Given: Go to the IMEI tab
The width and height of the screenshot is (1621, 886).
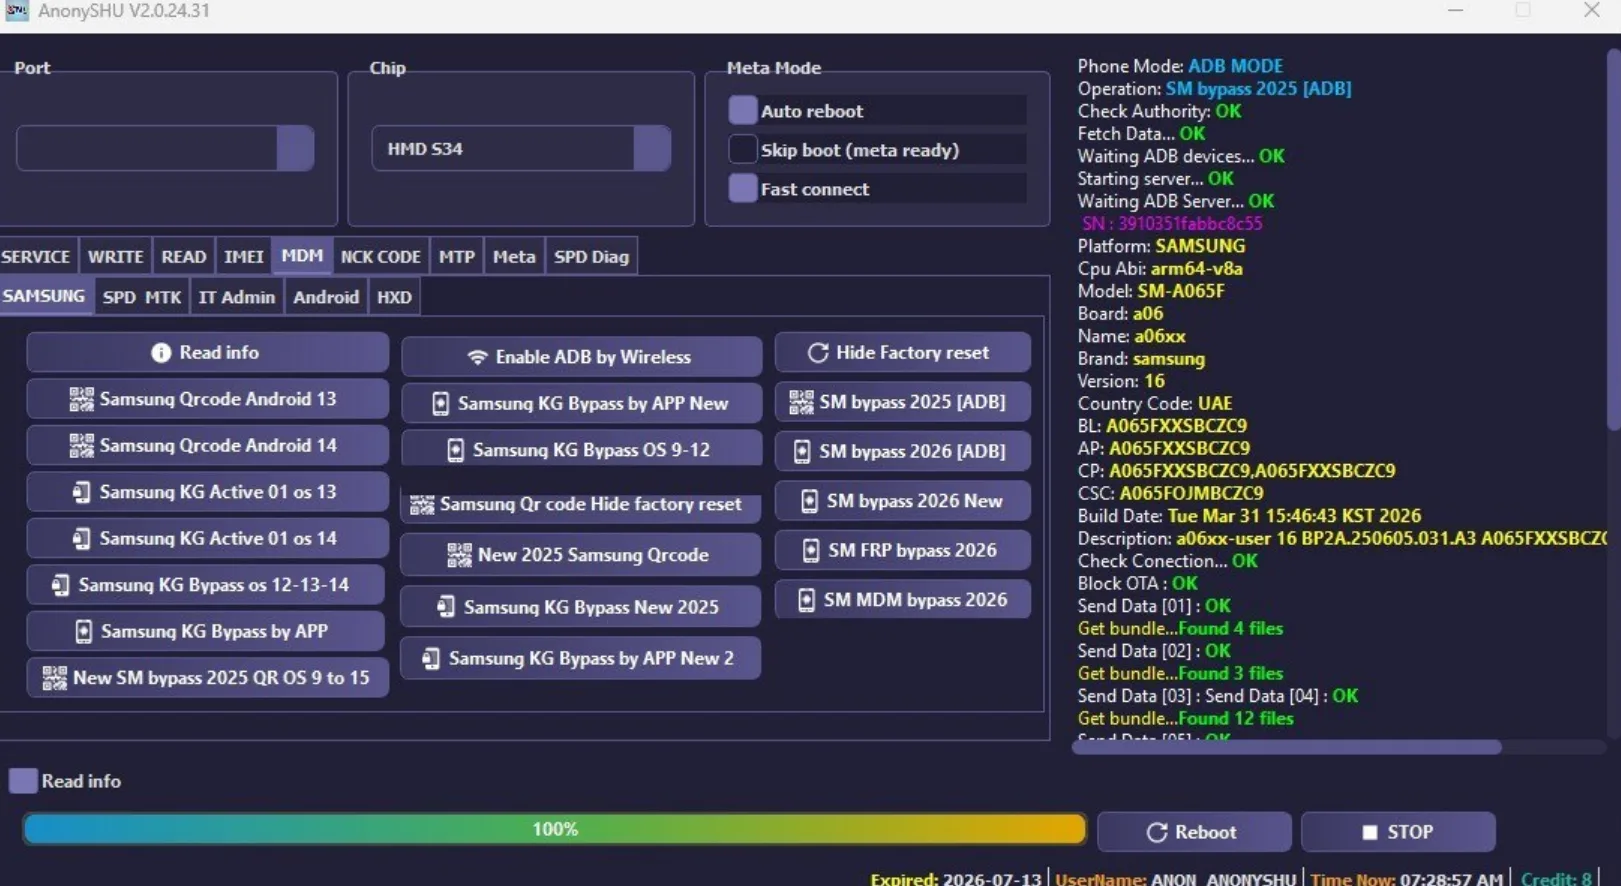Looking at the screenshot, I should pos(243,257).
